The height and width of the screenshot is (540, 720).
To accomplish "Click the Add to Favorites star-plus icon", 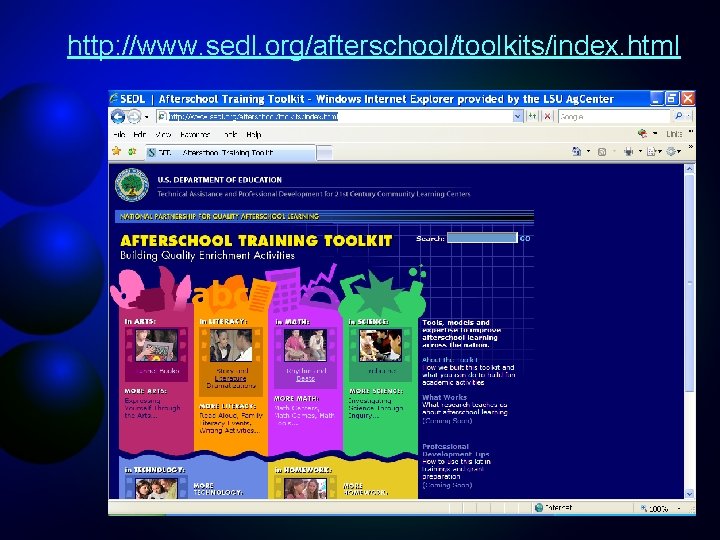I will [132, 151].
